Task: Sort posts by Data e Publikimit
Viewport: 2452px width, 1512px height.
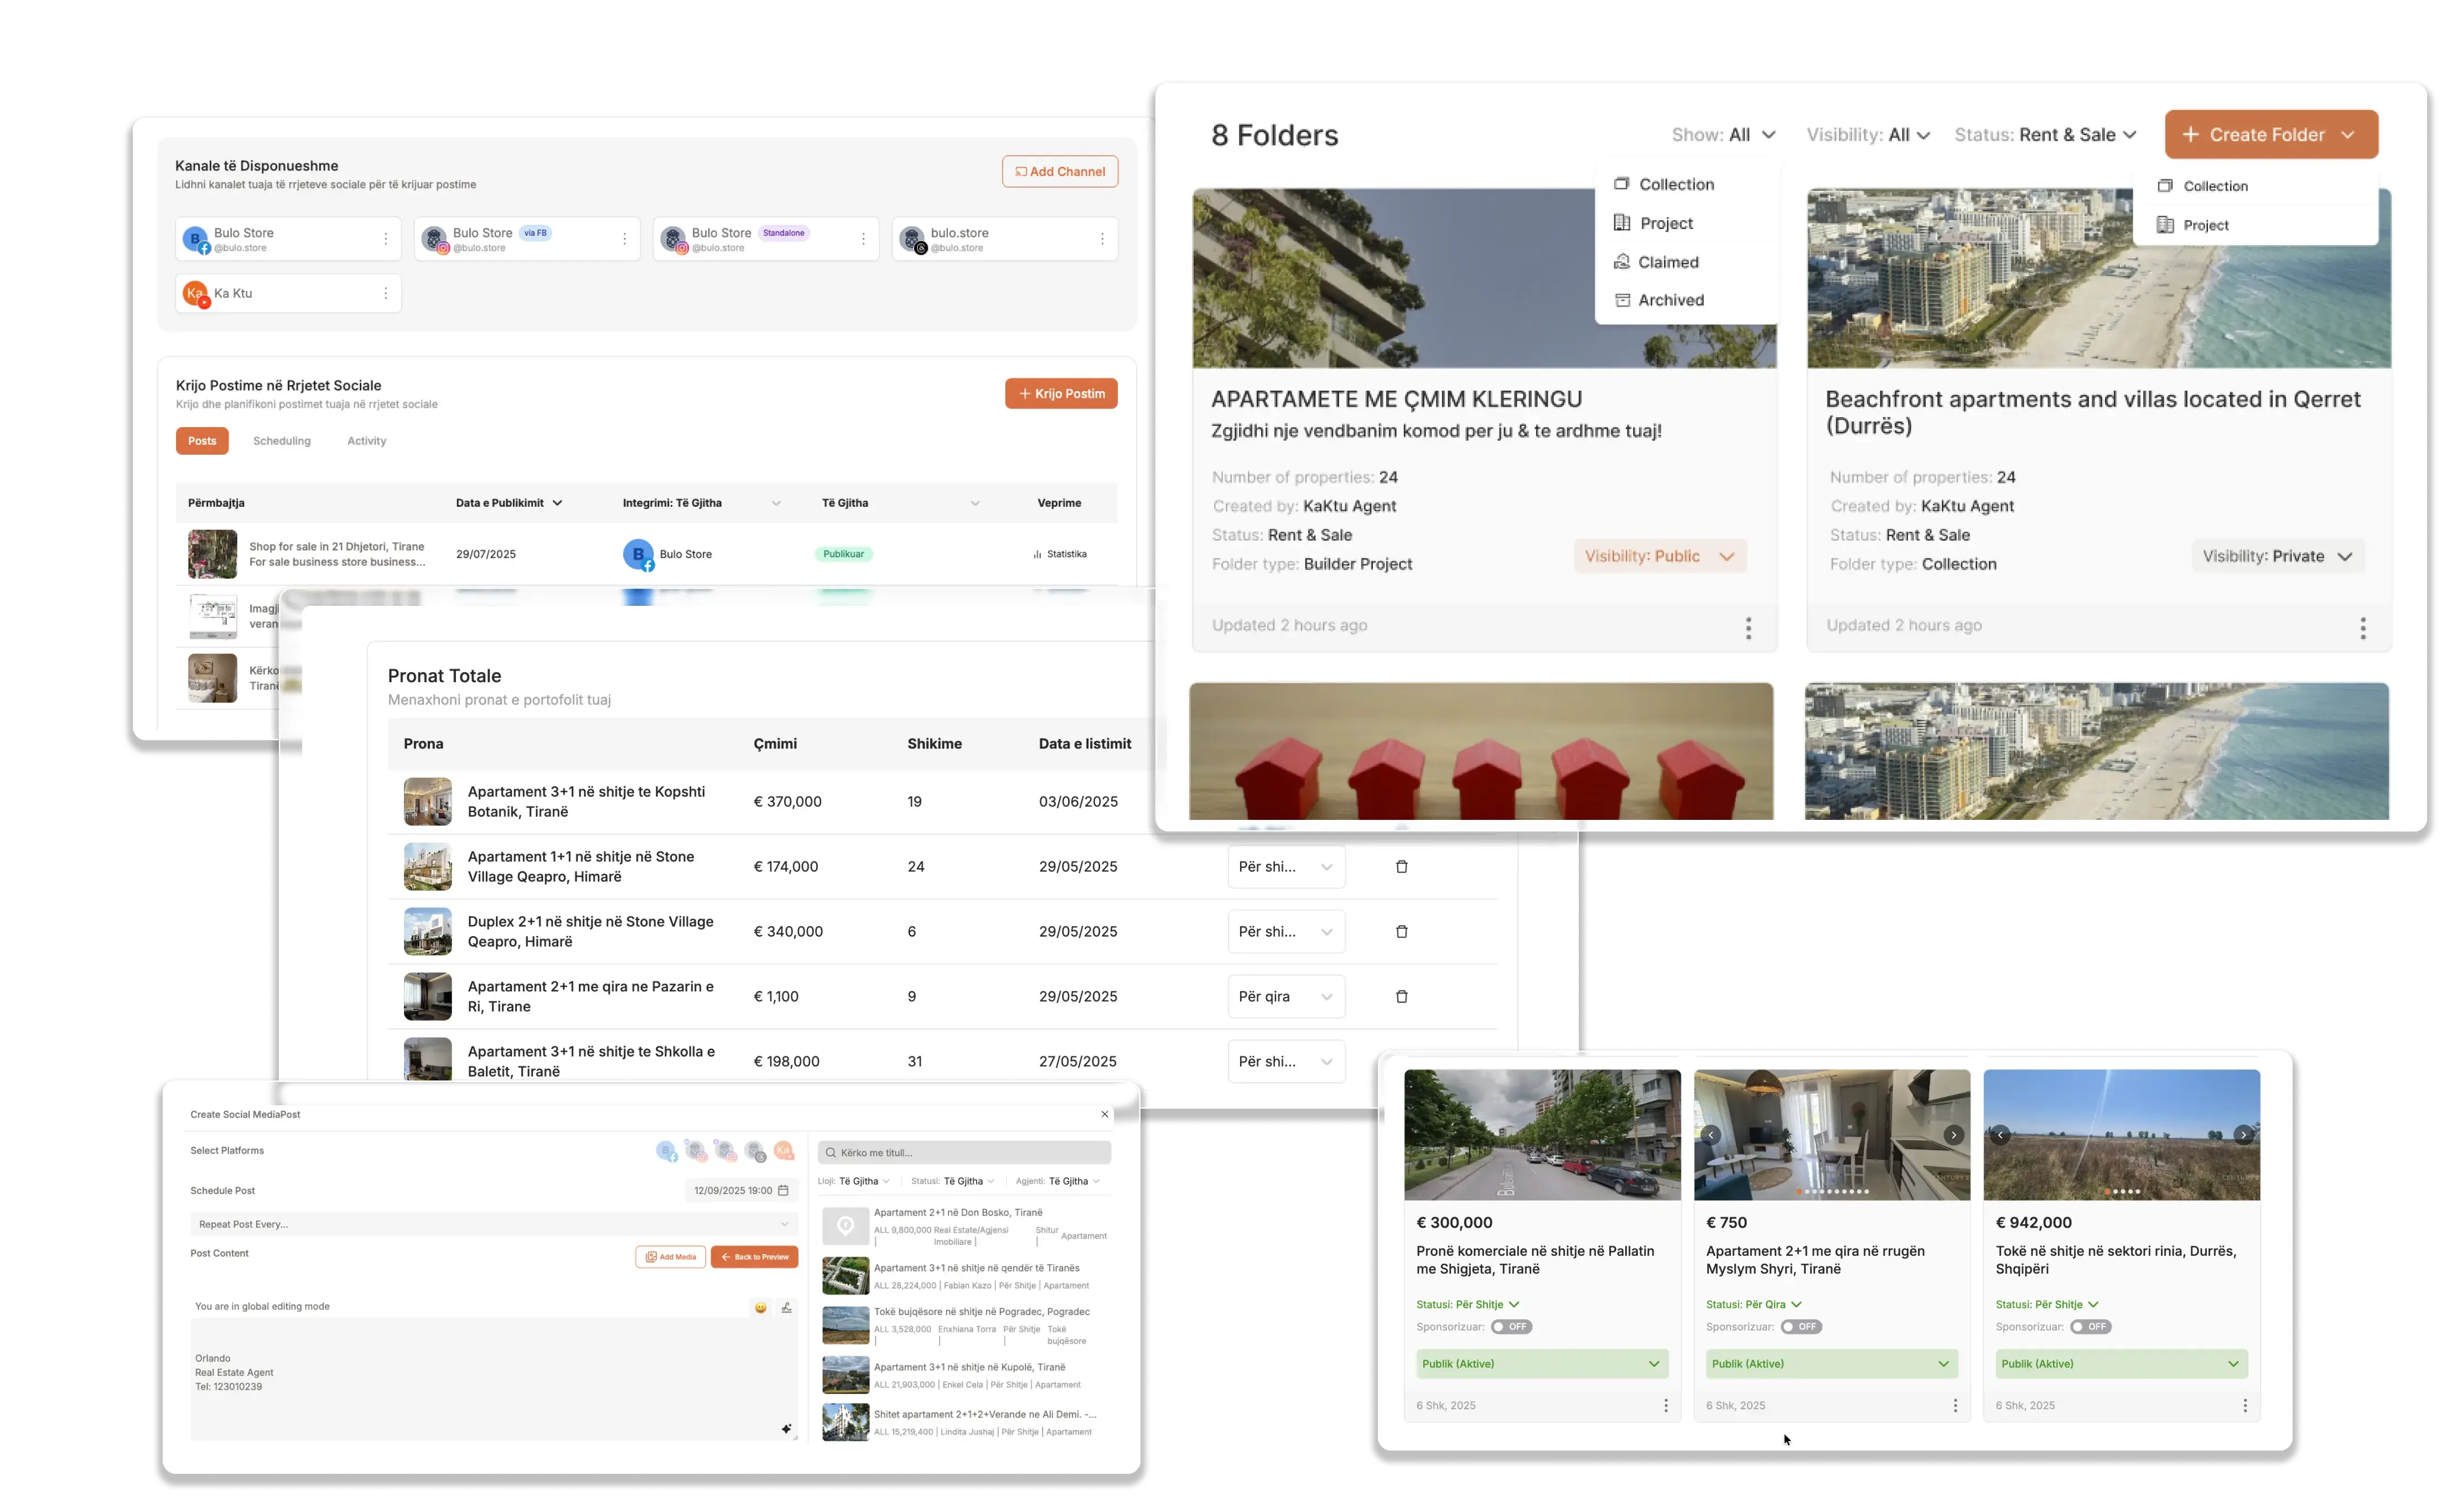Action: click(x=509, y=503)
